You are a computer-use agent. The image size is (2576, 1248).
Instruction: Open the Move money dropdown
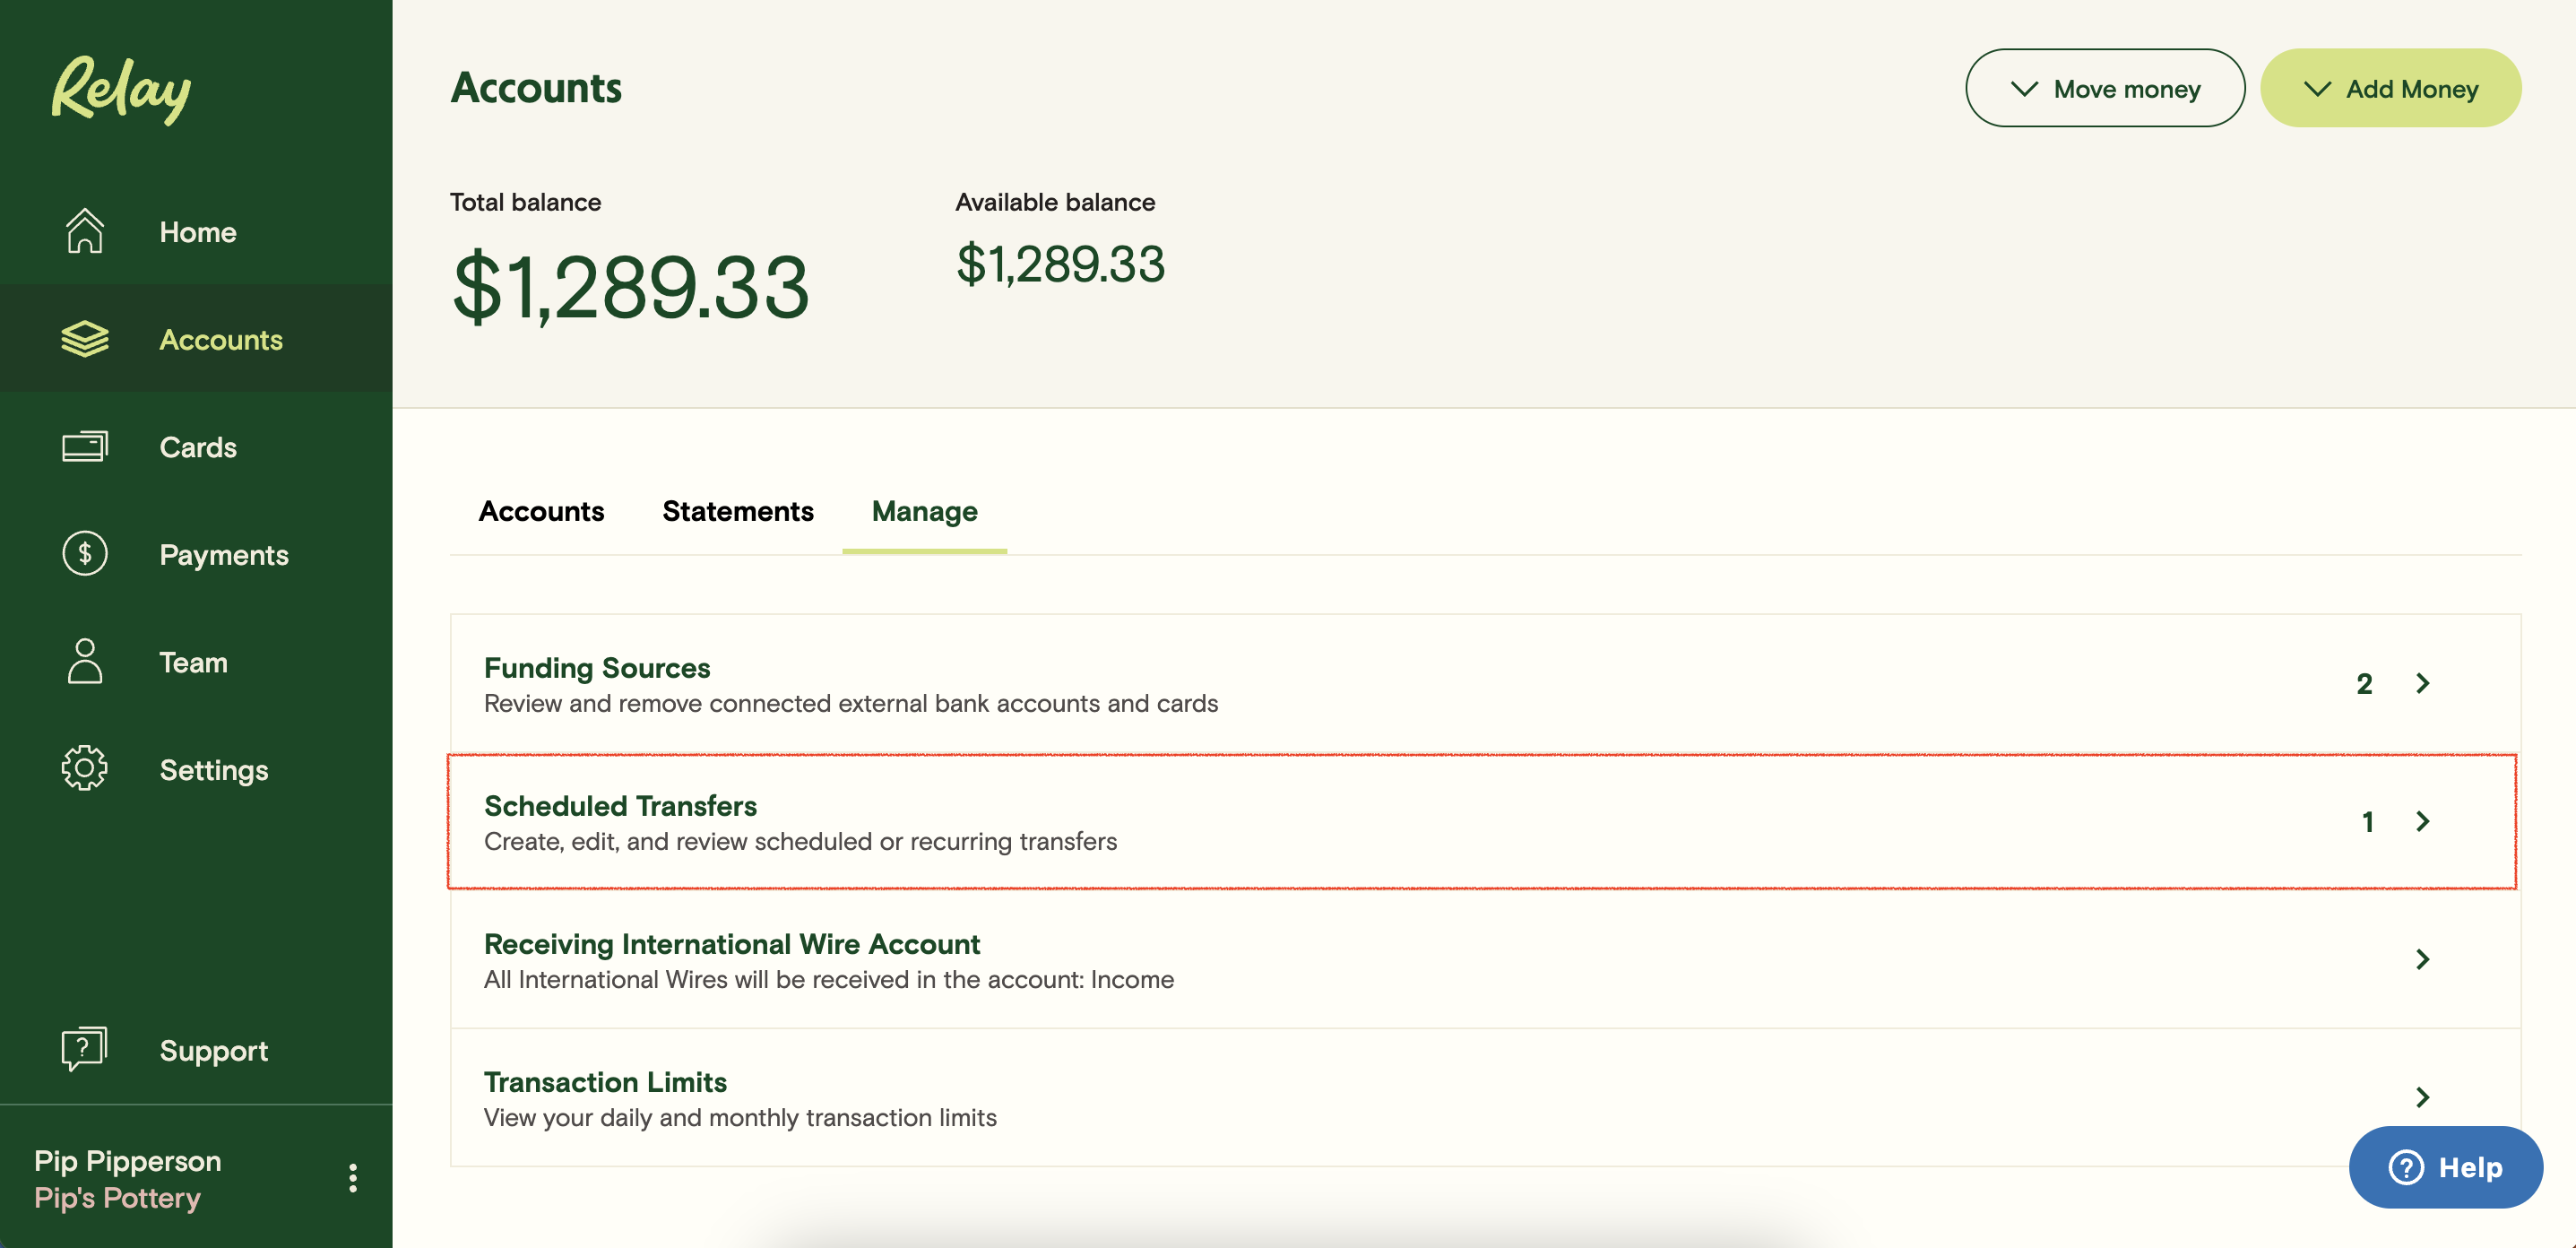pyautogui.click(x=2105, y=88)
